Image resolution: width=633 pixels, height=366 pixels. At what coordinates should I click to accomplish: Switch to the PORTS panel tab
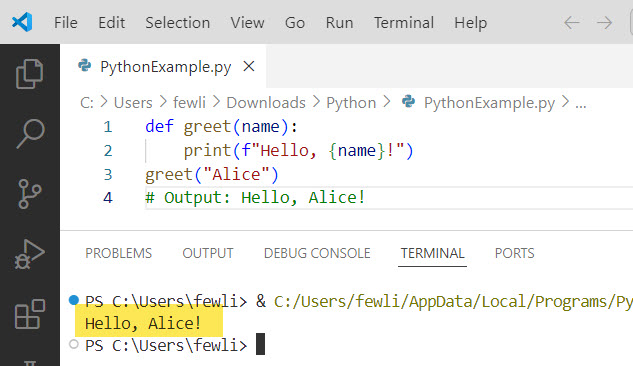click(515, 253)
